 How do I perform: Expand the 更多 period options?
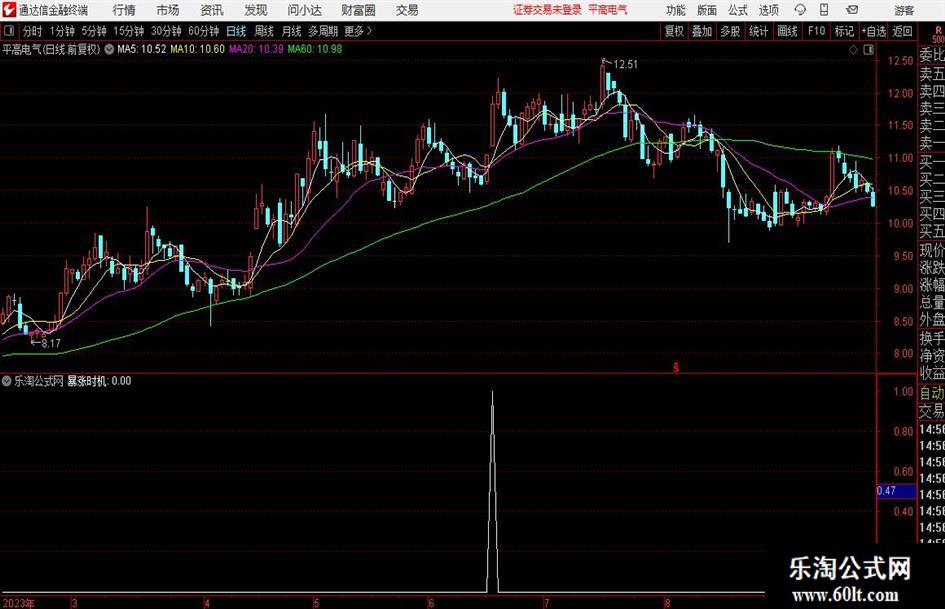coord(358,31)
